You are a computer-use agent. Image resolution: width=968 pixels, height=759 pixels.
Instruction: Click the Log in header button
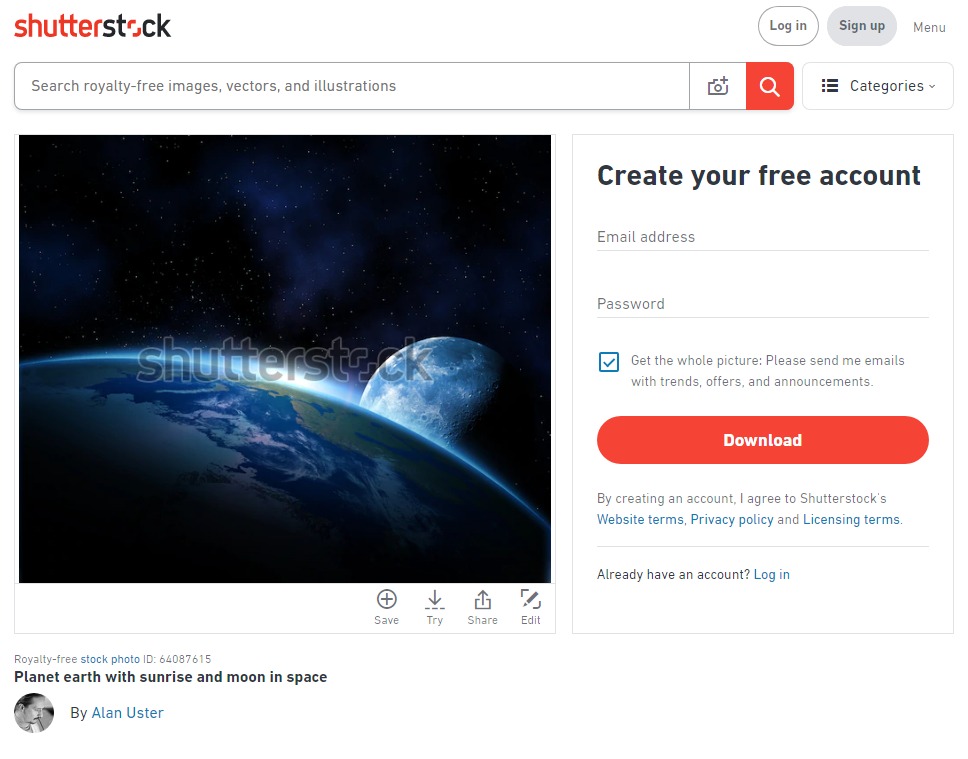point(788,26)
